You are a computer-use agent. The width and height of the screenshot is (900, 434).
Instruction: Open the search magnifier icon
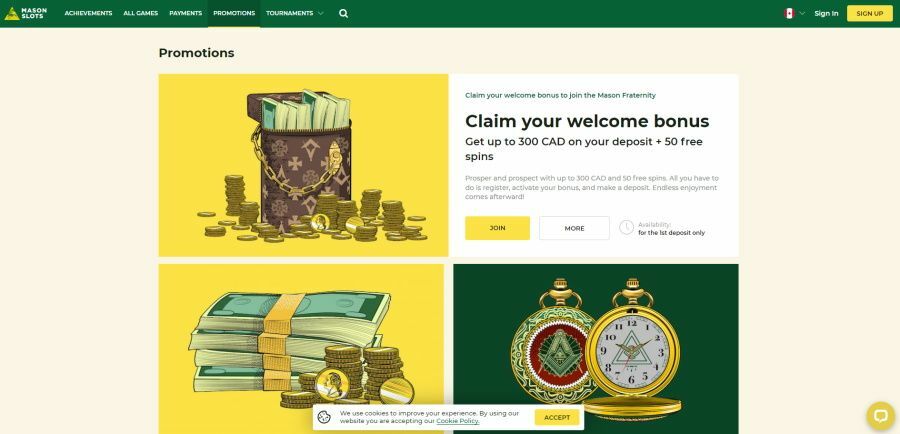pos(343,13)
